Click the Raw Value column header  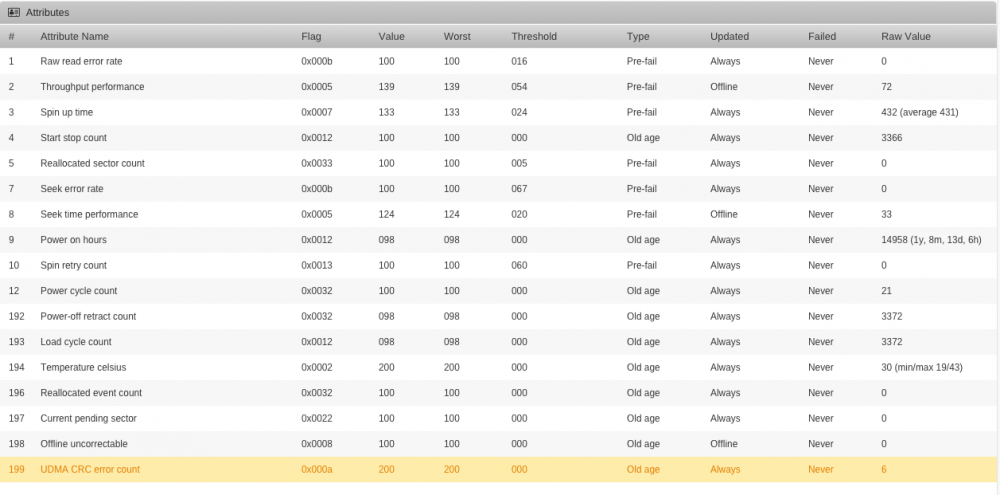coord(906,36)
